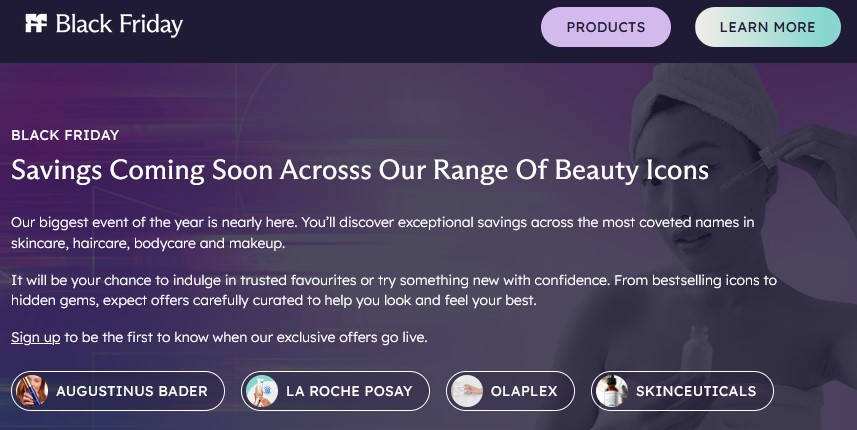Click the Black Friday logo text

point(119,25)
